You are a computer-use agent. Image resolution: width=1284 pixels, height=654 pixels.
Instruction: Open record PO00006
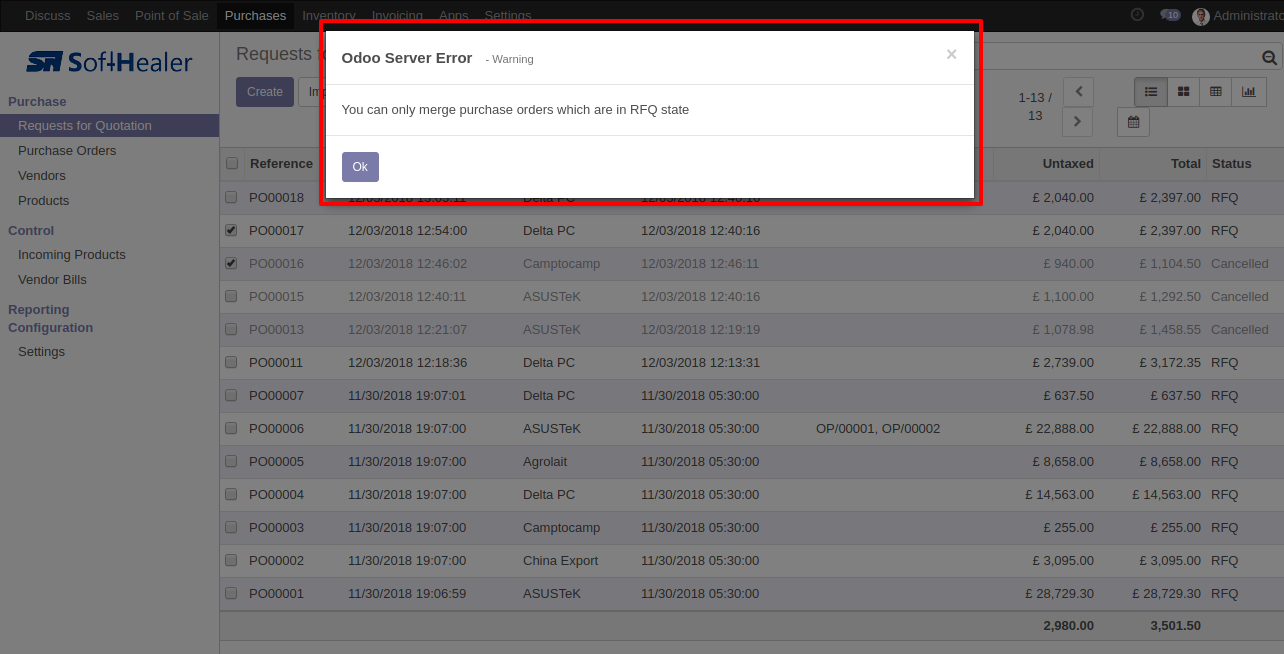(x=276, y=429)
